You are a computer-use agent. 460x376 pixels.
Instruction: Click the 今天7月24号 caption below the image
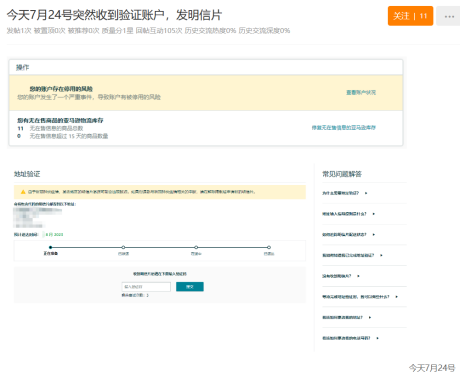pos(432,368)
